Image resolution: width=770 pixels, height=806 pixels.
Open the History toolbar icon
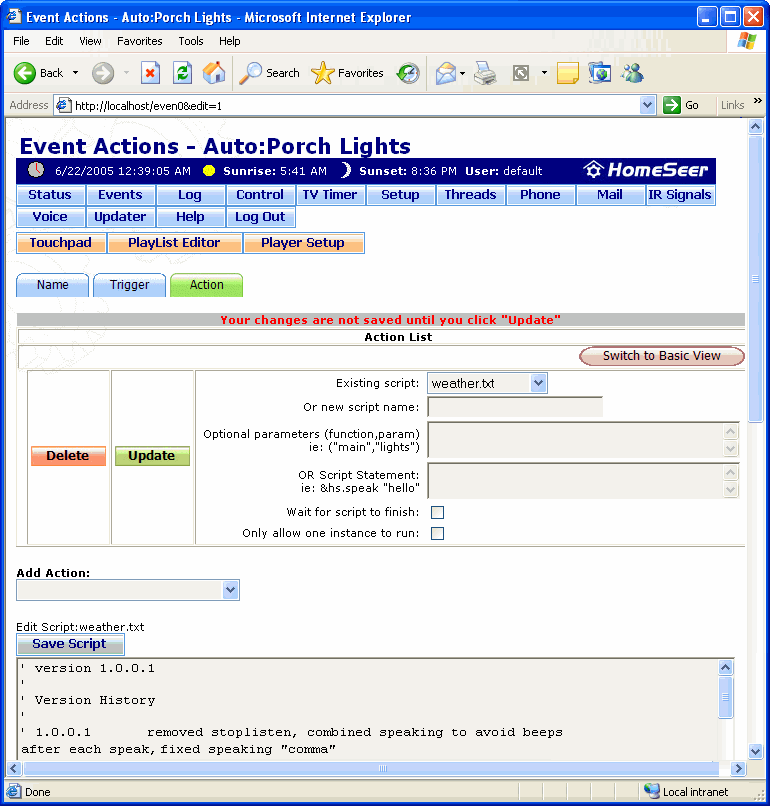[x=408, y=74]
